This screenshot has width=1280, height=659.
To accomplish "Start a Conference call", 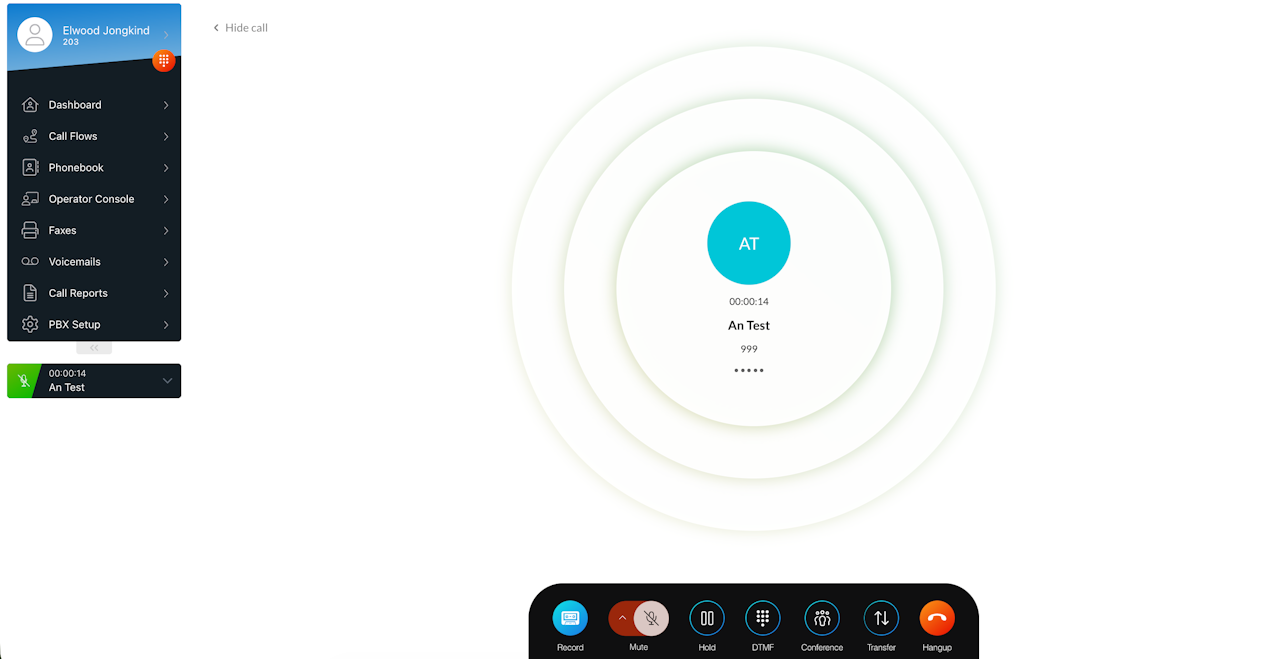I will tap(822, 618).
